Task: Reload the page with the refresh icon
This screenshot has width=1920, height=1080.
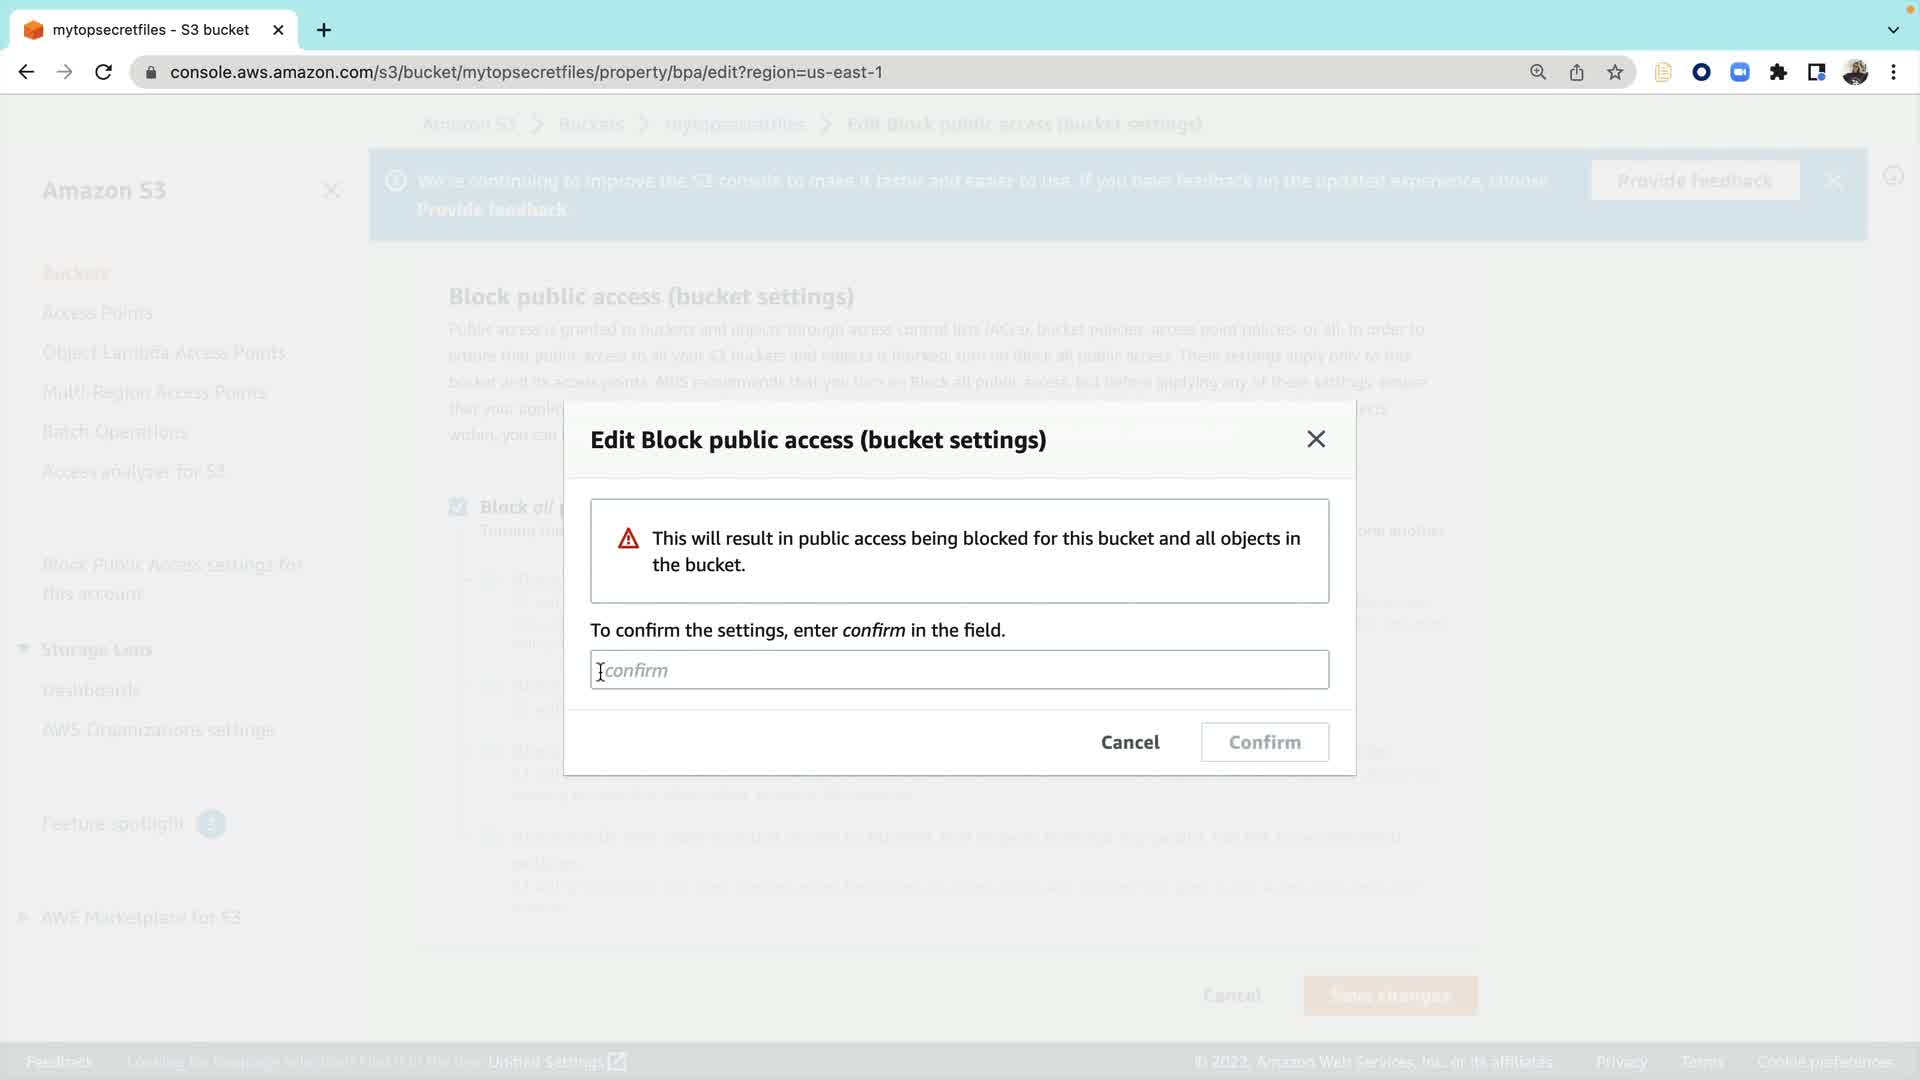Action: 103,72
